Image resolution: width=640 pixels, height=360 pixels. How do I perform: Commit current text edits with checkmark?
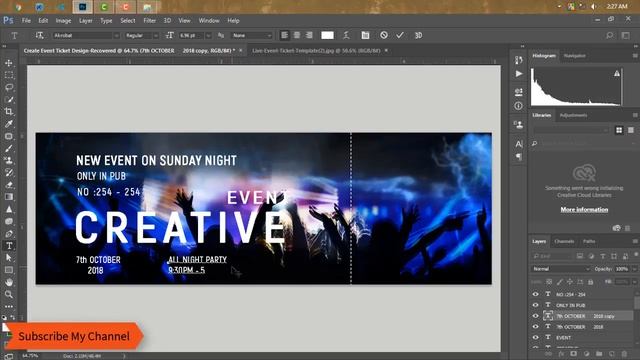400,36
